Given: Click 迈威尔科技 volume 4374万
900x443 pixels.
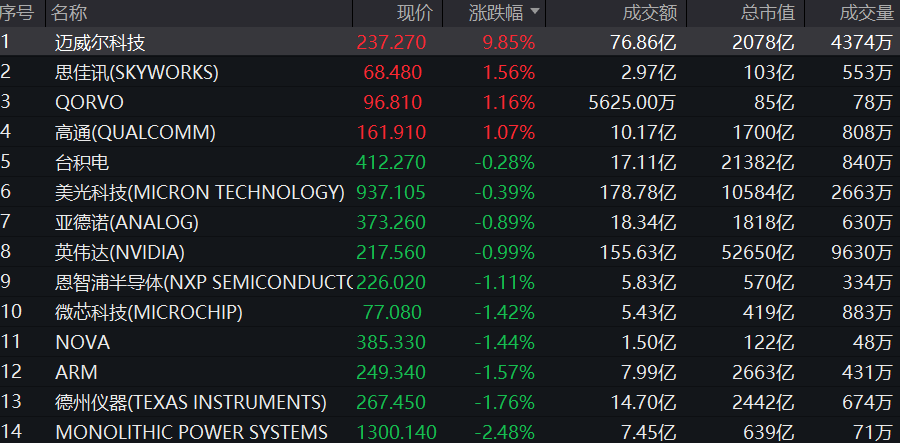Looking at the screenshot, I should point(862,42).
